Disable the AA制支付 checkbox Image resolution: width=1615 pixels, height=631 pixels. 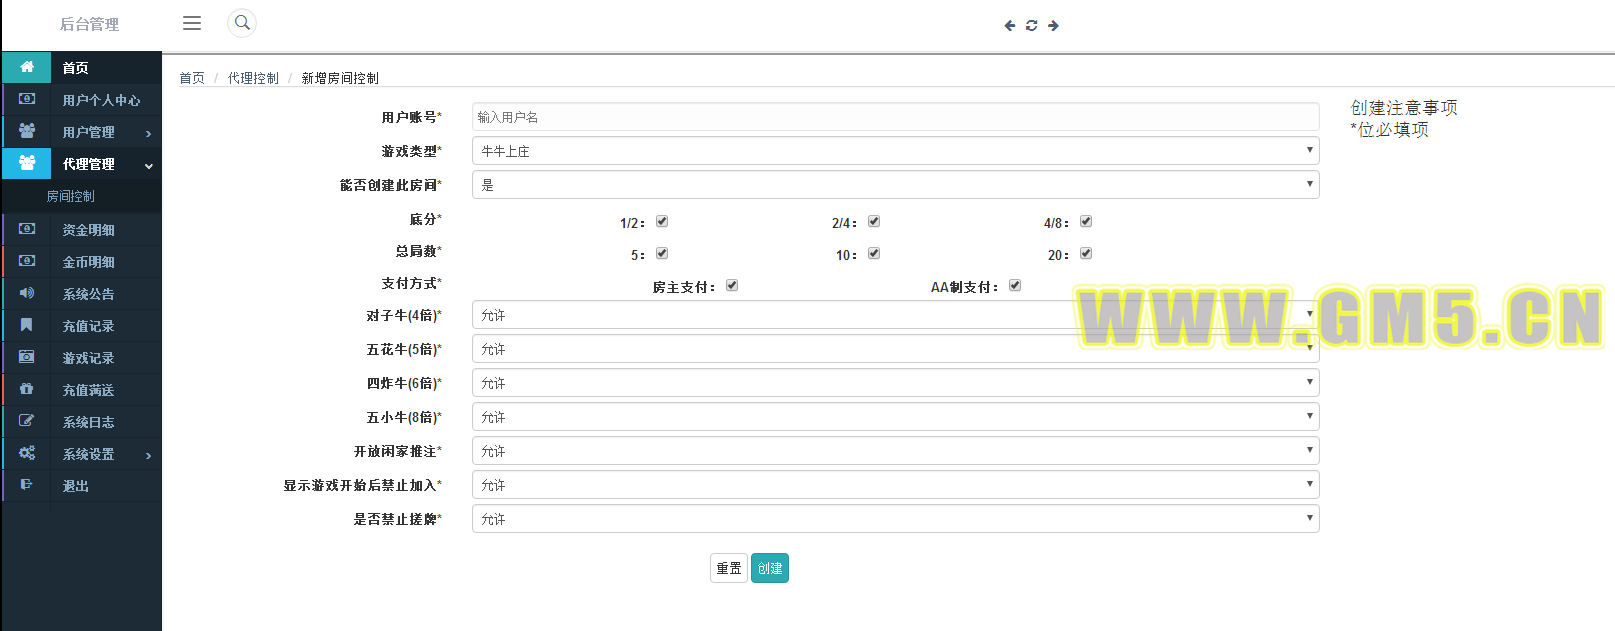(1015, 286)
